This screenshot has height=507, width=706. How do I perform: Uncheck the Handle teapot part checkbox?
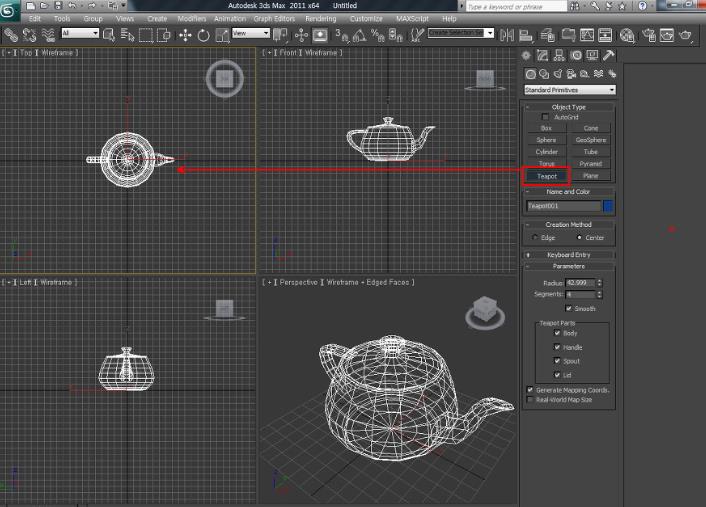pyautogui.click(x=557, y=347)
